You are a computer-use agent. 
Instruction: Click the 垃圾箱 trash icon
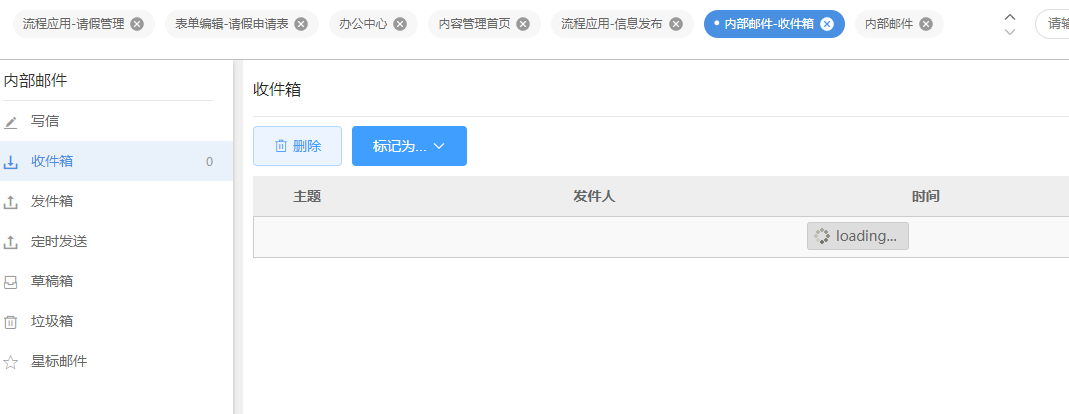coord(11,322)
